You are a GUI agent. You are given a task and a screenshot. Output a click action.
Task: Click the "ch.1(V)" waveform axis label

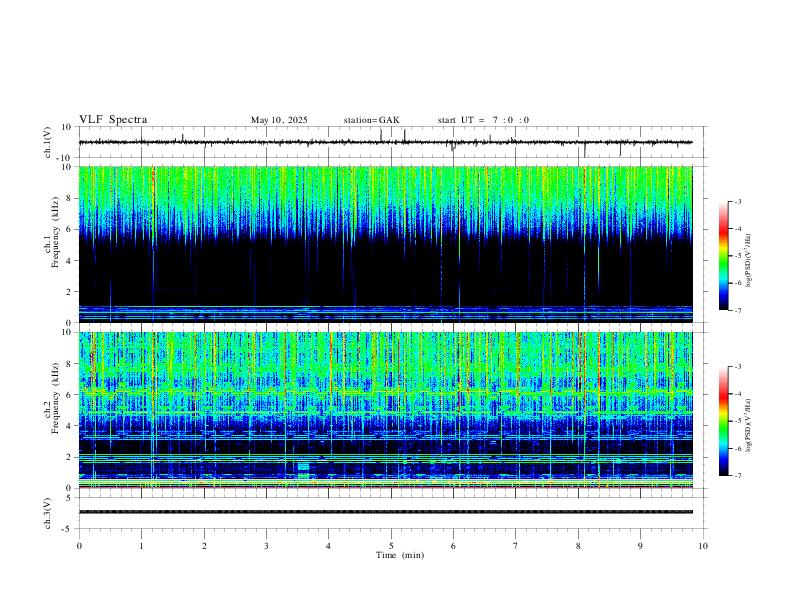(48, 142)
